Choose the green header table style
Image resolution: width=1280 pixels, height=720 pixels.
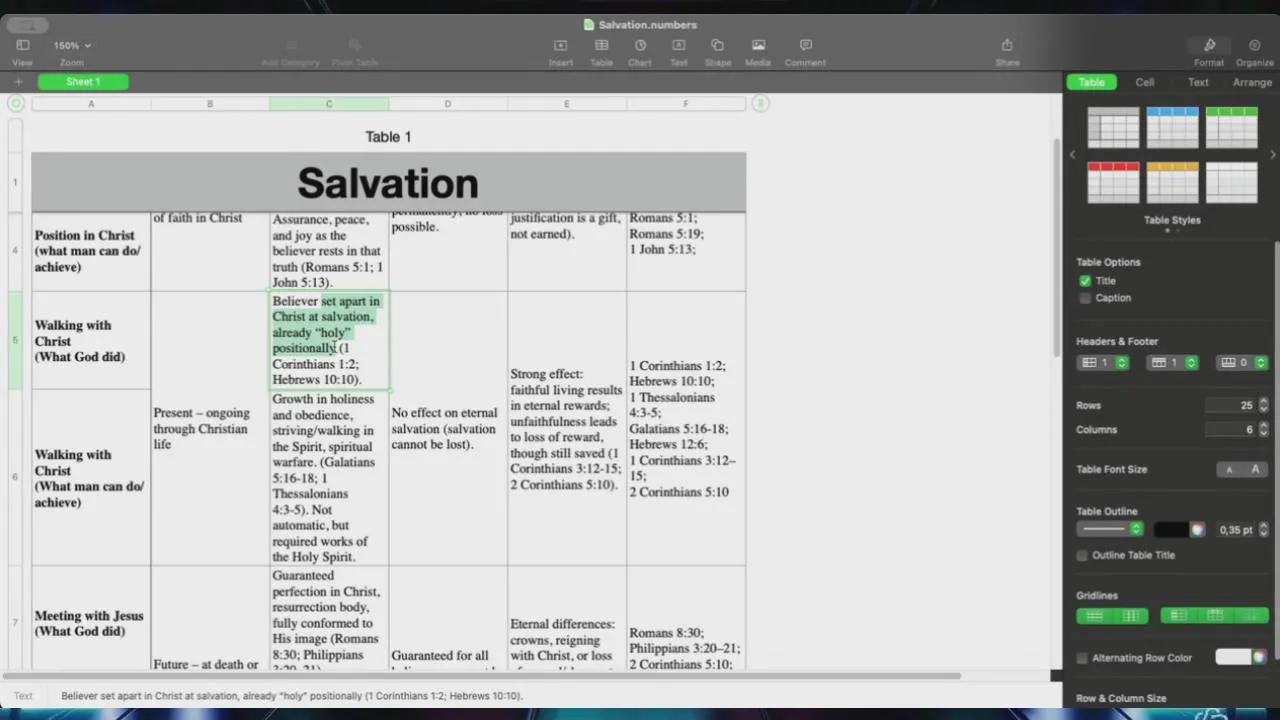pos(1231,127)
